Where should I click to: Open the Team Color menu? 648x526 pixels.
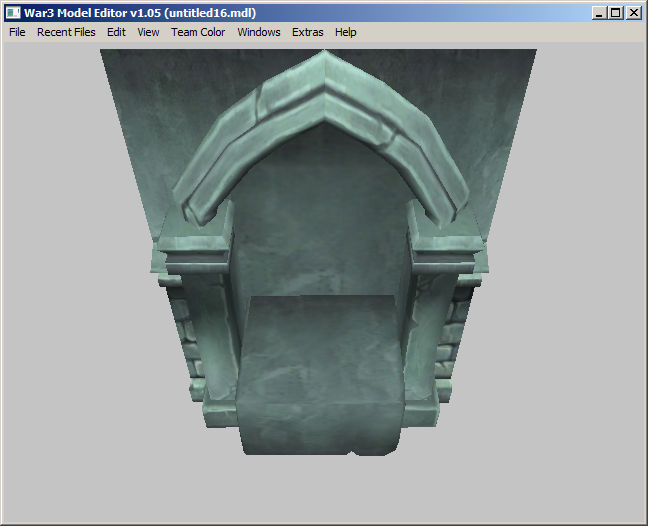(198, 32)
